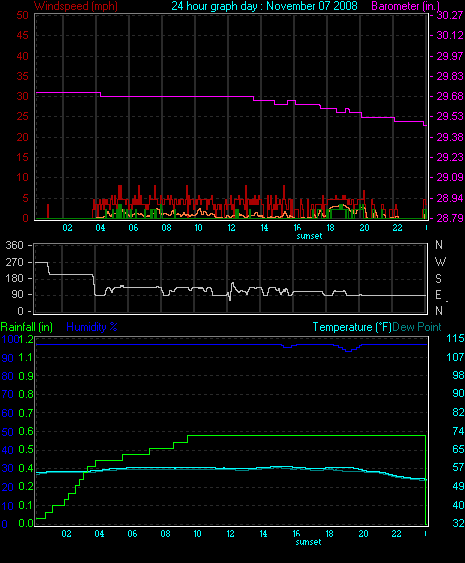The image size is (465, 563).
Task: Click the Windspeed (mph) axis title
Action: (76, 6)
